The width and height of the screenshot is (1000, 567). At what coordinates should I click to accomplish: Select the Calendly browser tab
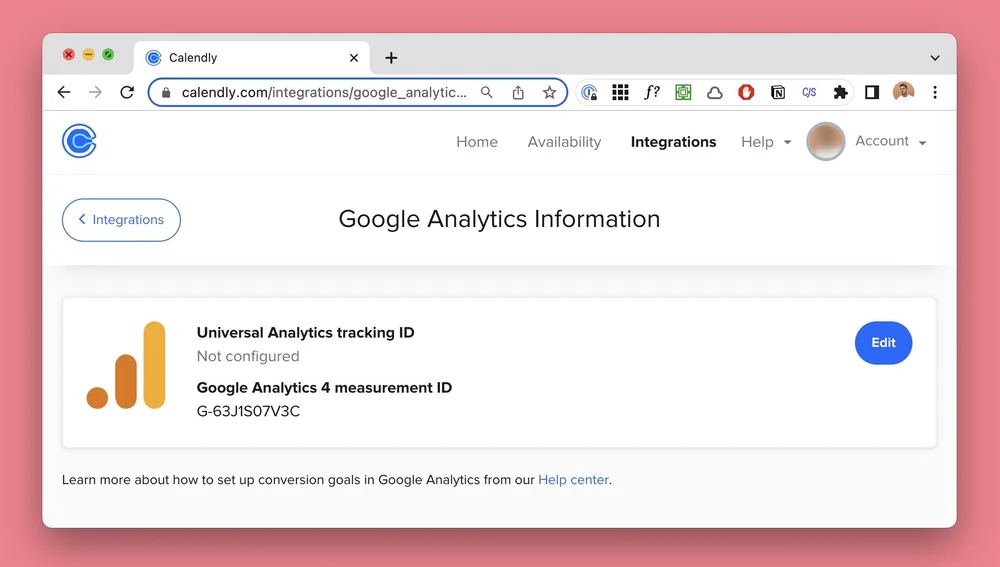click(x=252, y=58)
